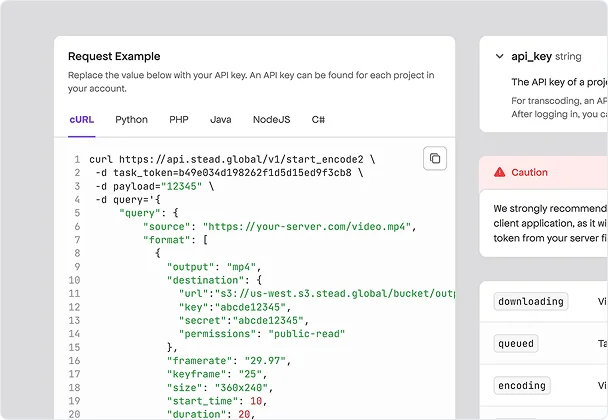Click the red Caution warning icon
This screenshot has width=608, height=420.
(498, 172)
